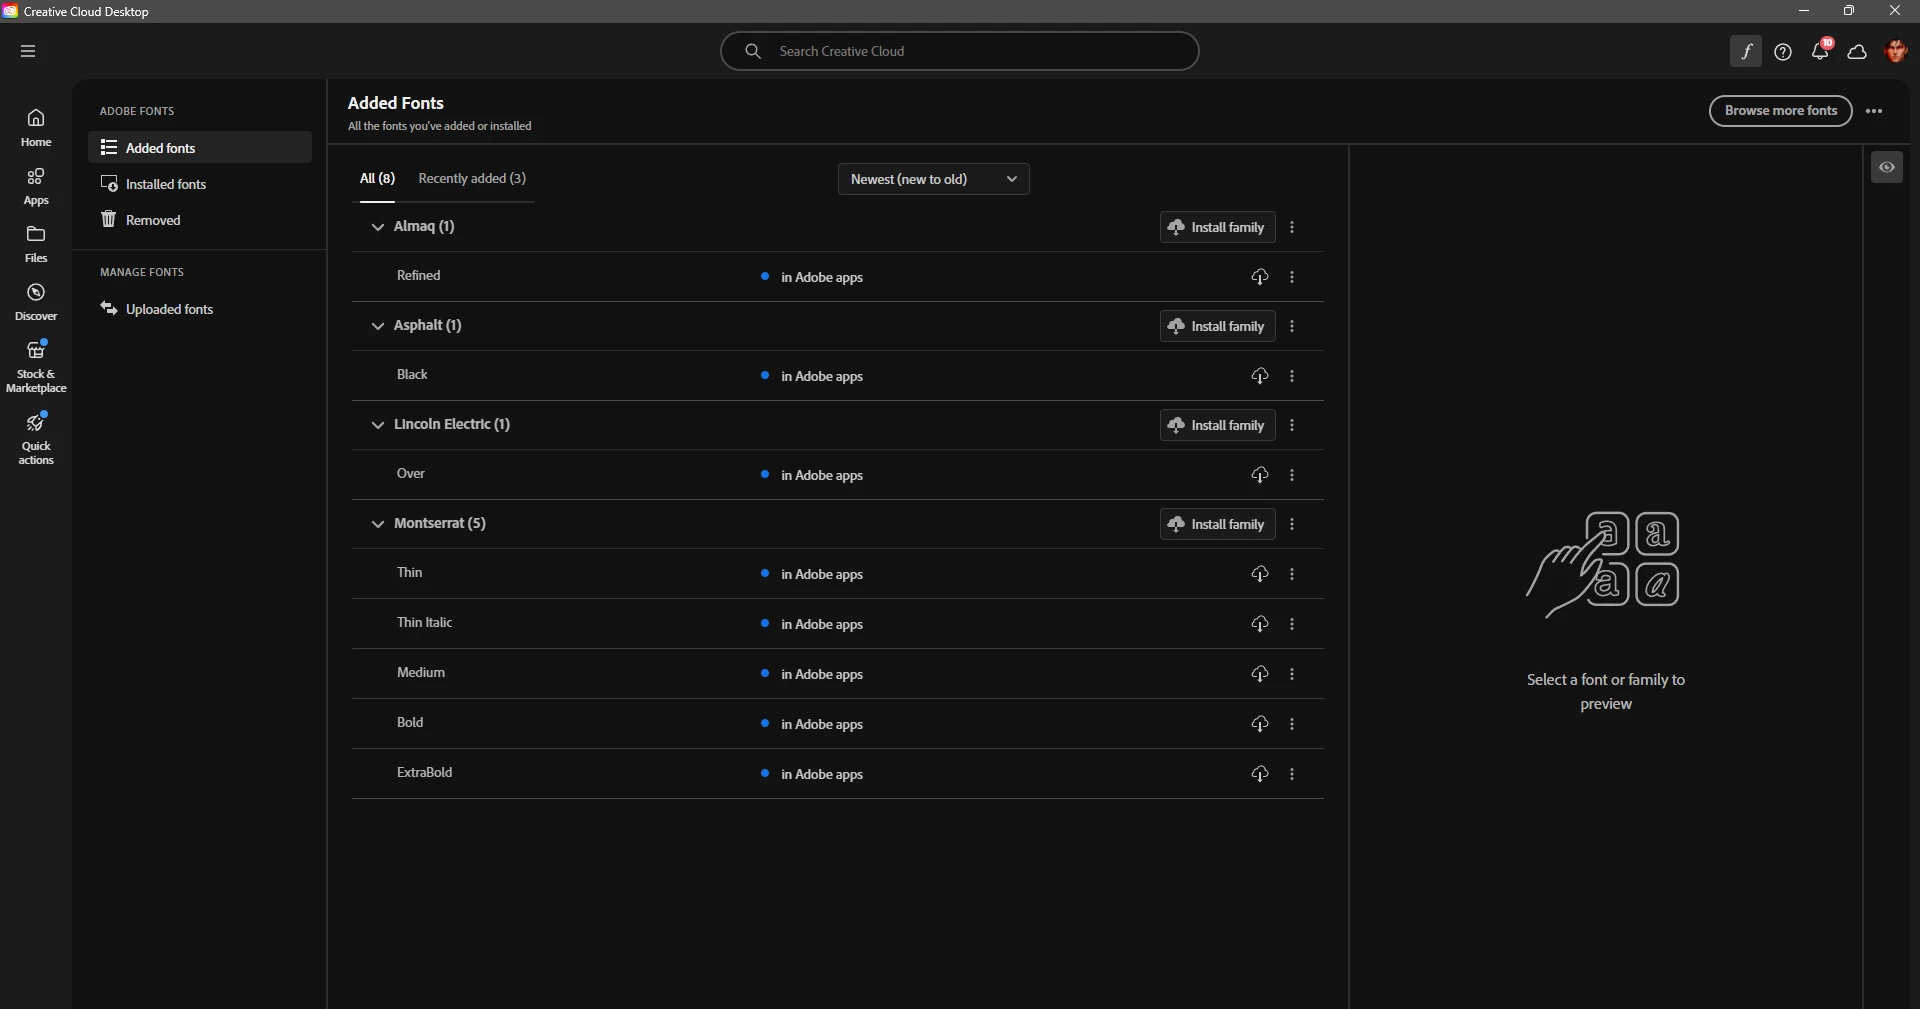Install Montserrat Thin Italic via cloud icon

pos(1260,624)
